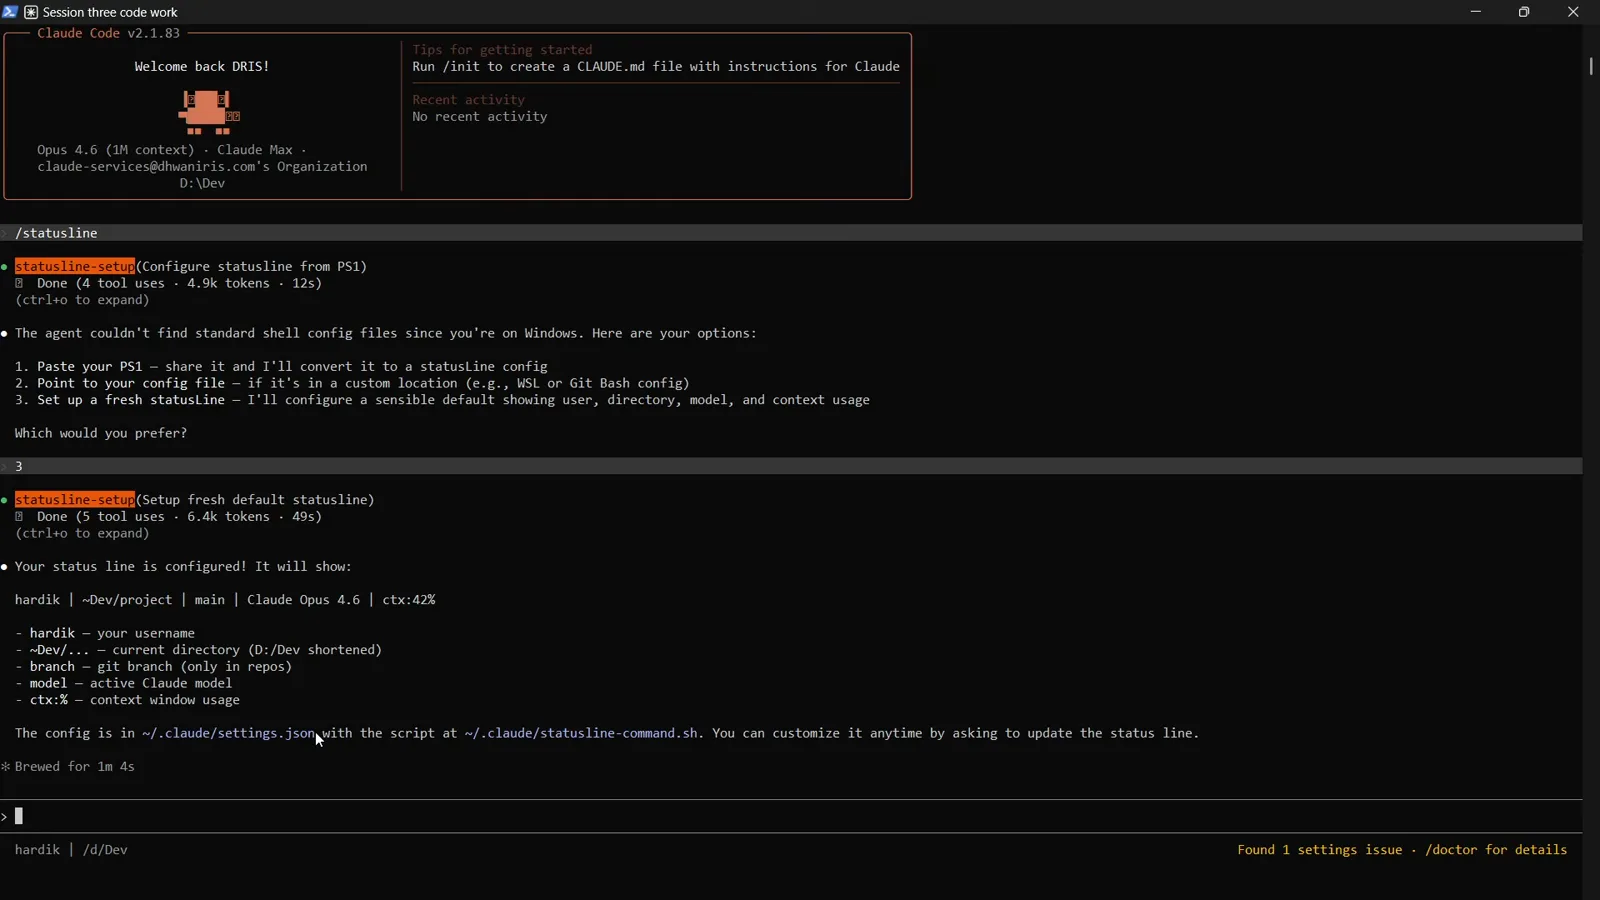Viewport: 1600px width, 900px height.
Task: Click the 'Claude Code v2.1.83' header
Action: (x=109, y=33)
